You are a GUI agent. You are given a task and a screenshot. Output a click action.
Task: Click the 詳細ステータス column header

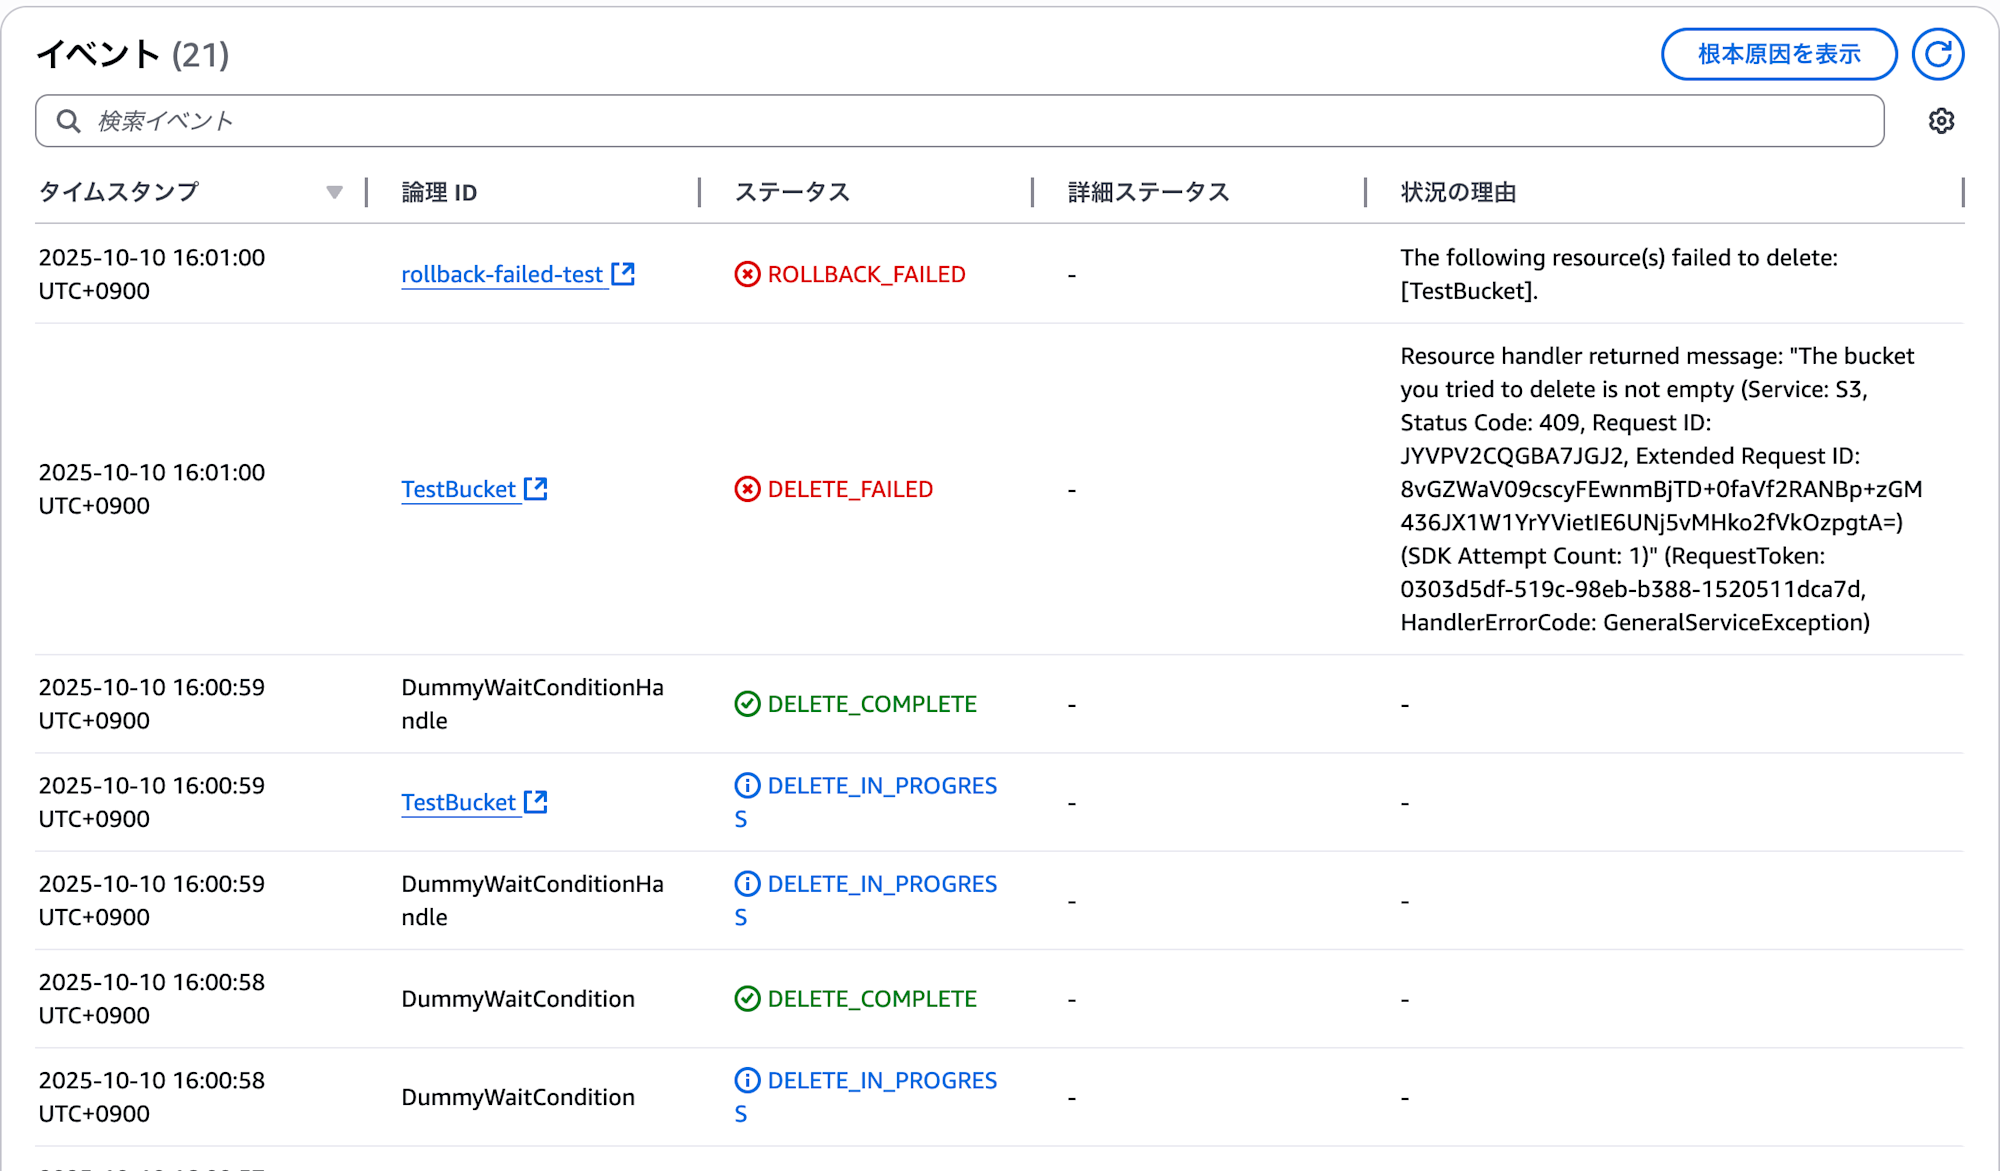pyautogui.click(x=1148, y=192)
